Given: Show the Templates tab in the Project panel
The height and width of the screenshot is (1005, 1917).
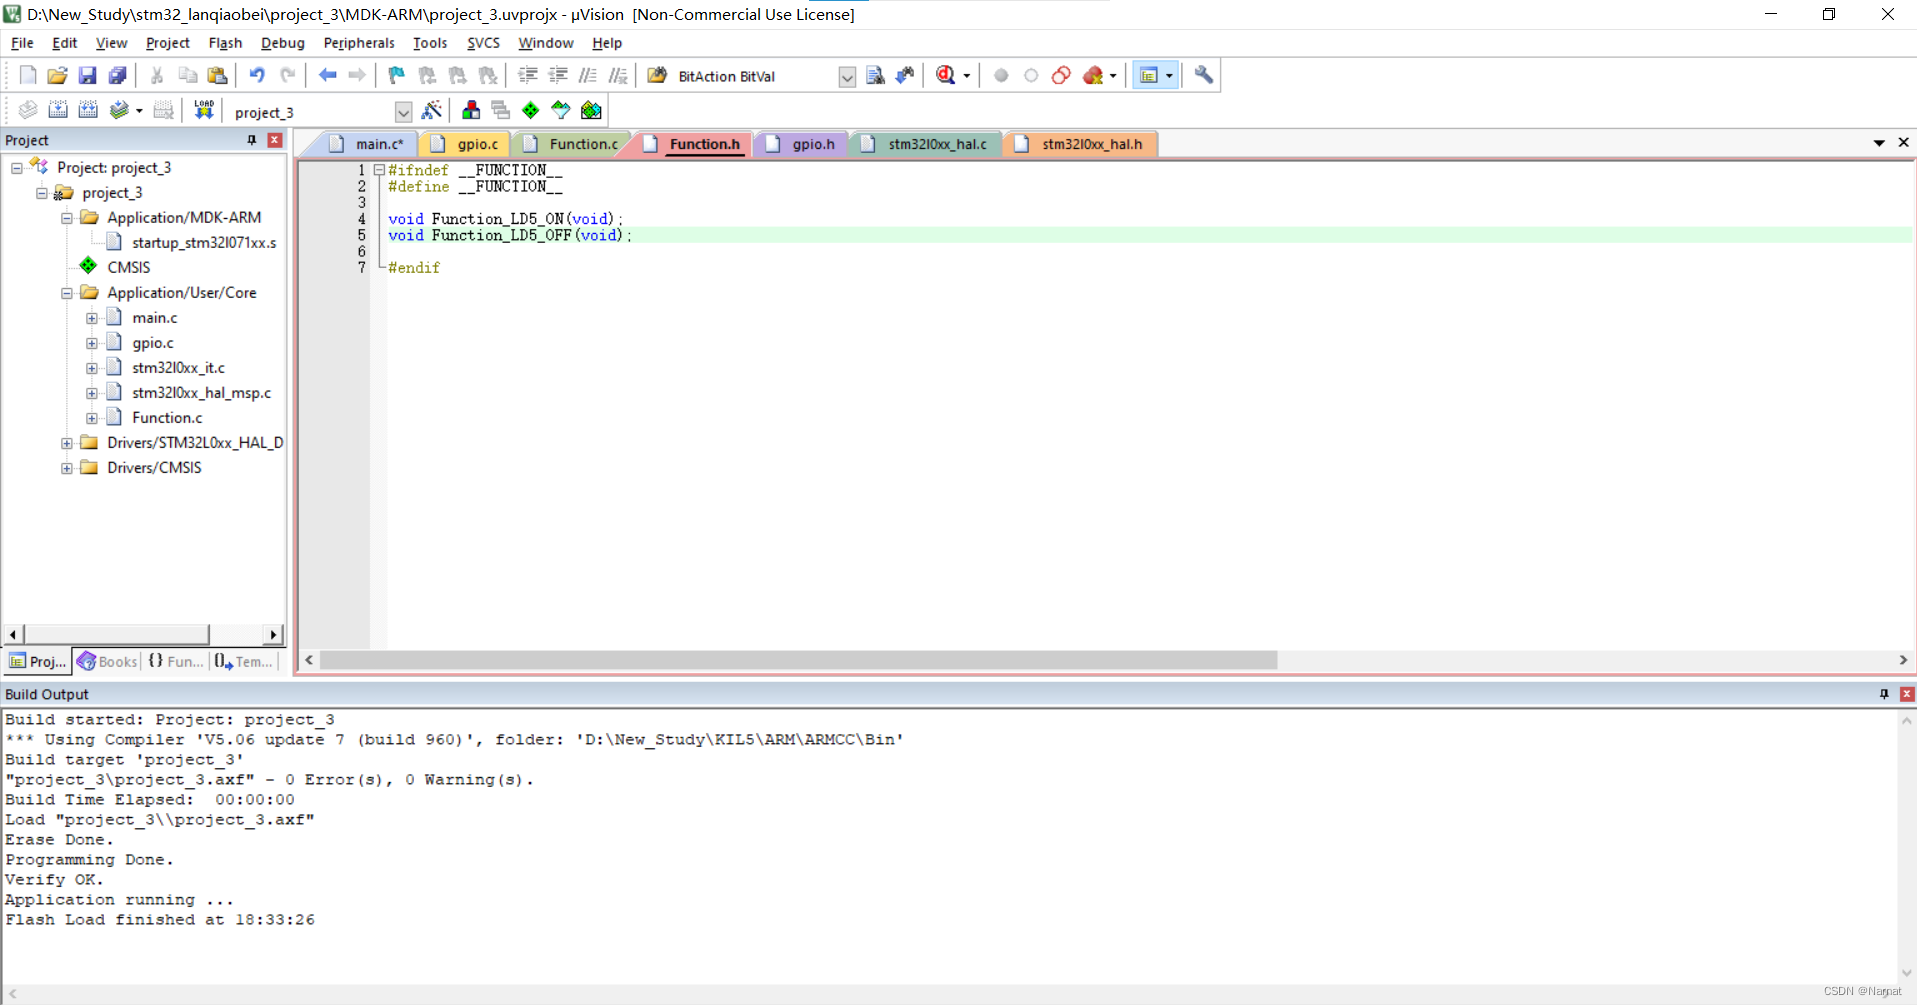Looking at the screenshot, I should [x=244, y=661].
